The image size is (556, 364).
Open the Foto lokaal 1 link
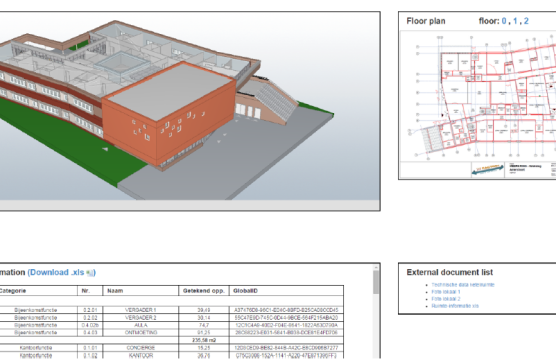[446, 292]
